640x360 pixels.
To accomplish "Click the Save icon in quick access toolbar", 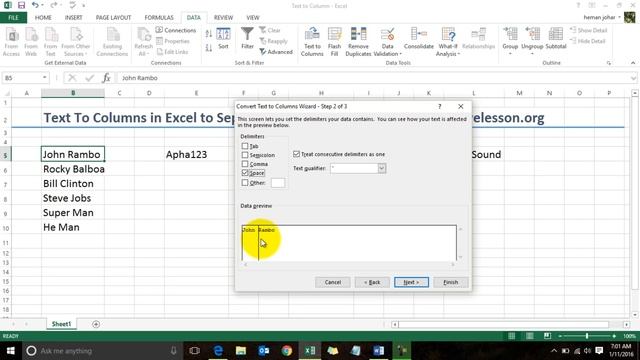I will pos(21,5).
